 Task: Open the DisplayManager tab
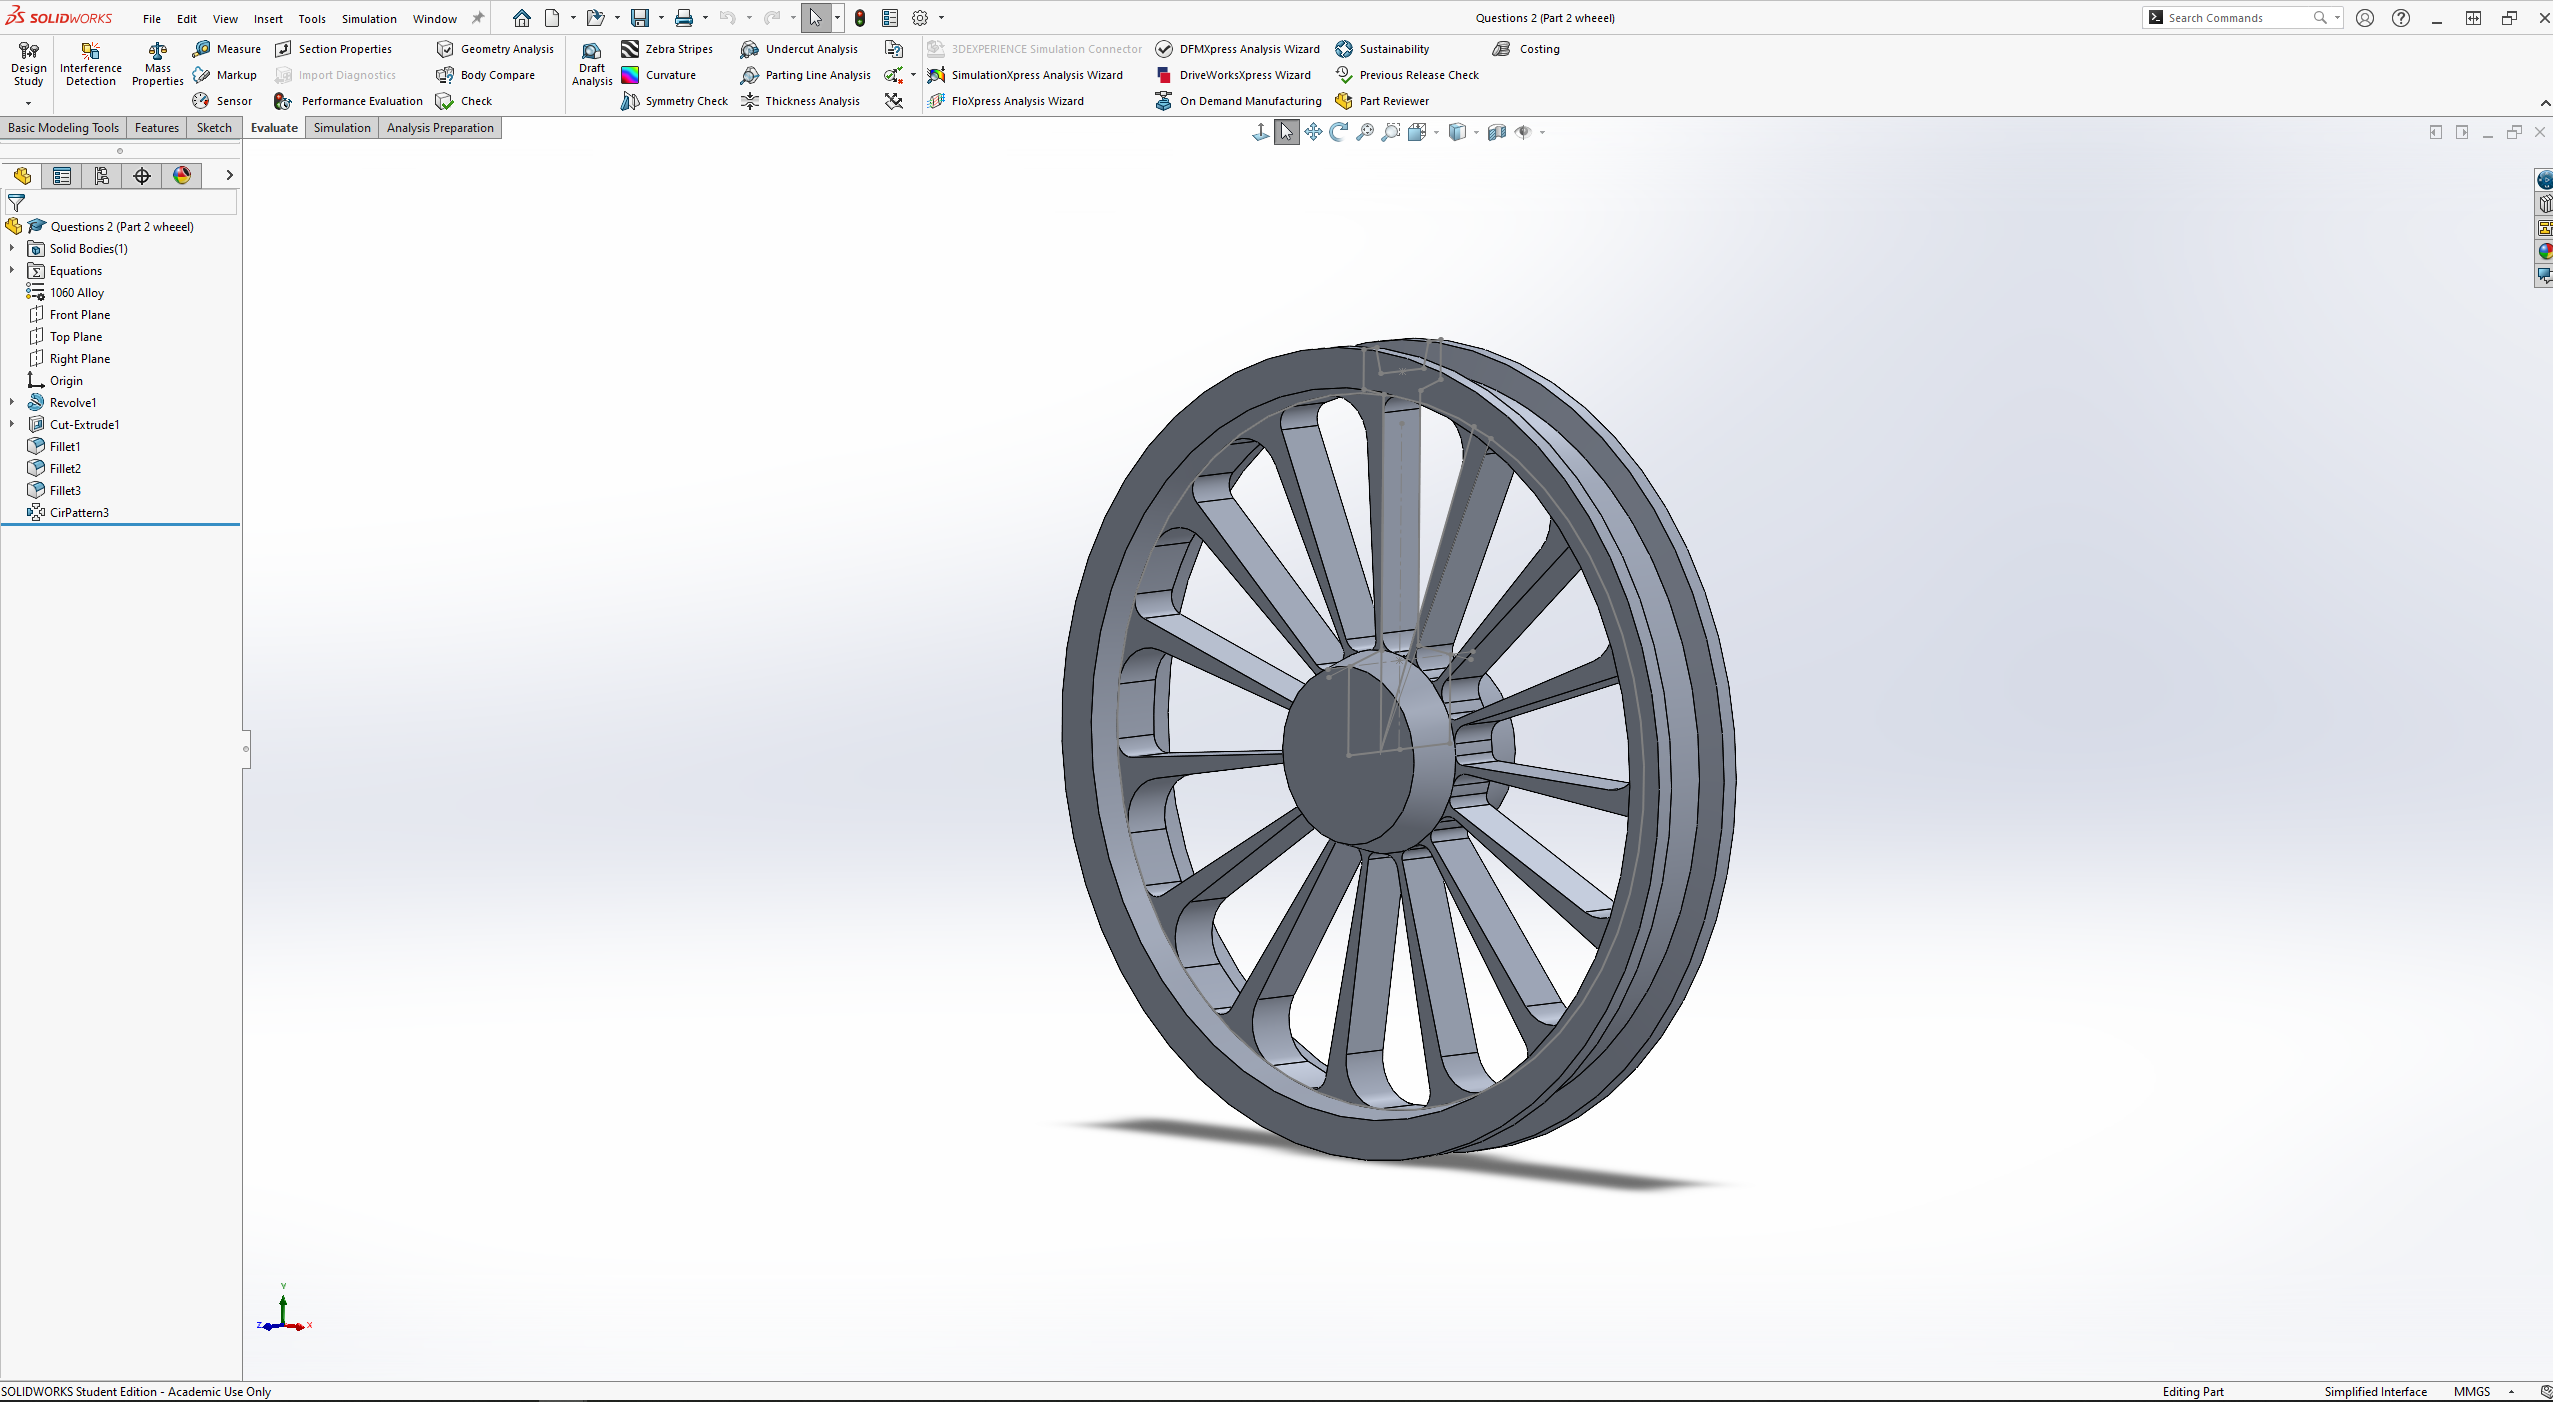(182, 176)
